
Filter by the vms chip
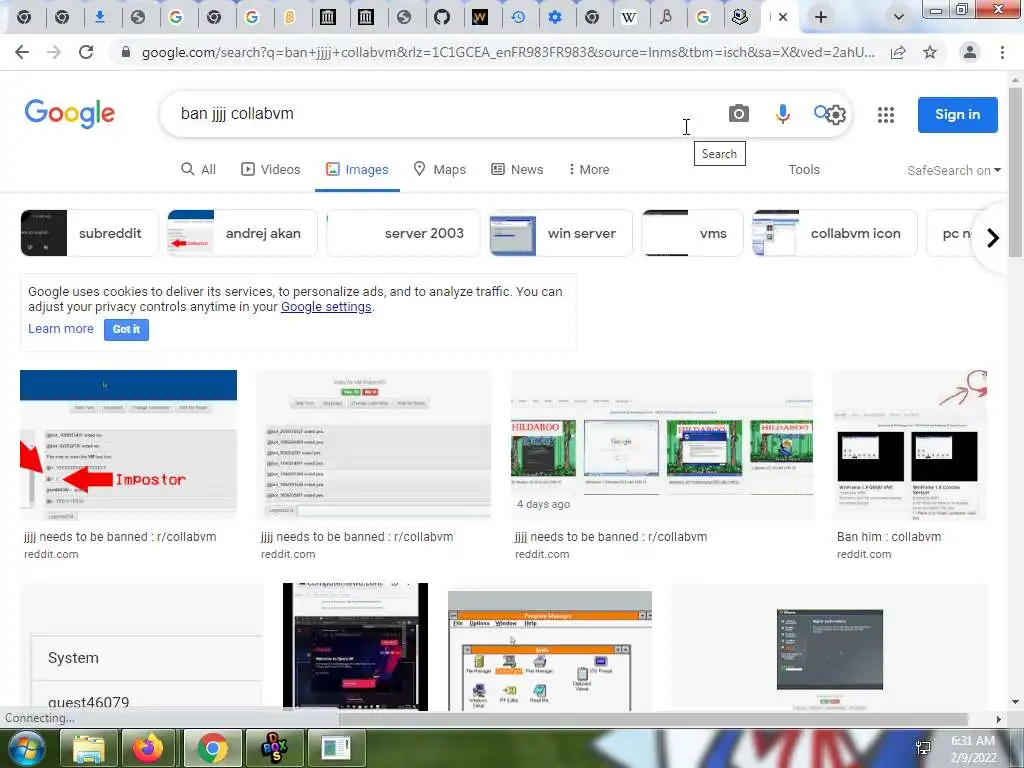pos(692,233)
